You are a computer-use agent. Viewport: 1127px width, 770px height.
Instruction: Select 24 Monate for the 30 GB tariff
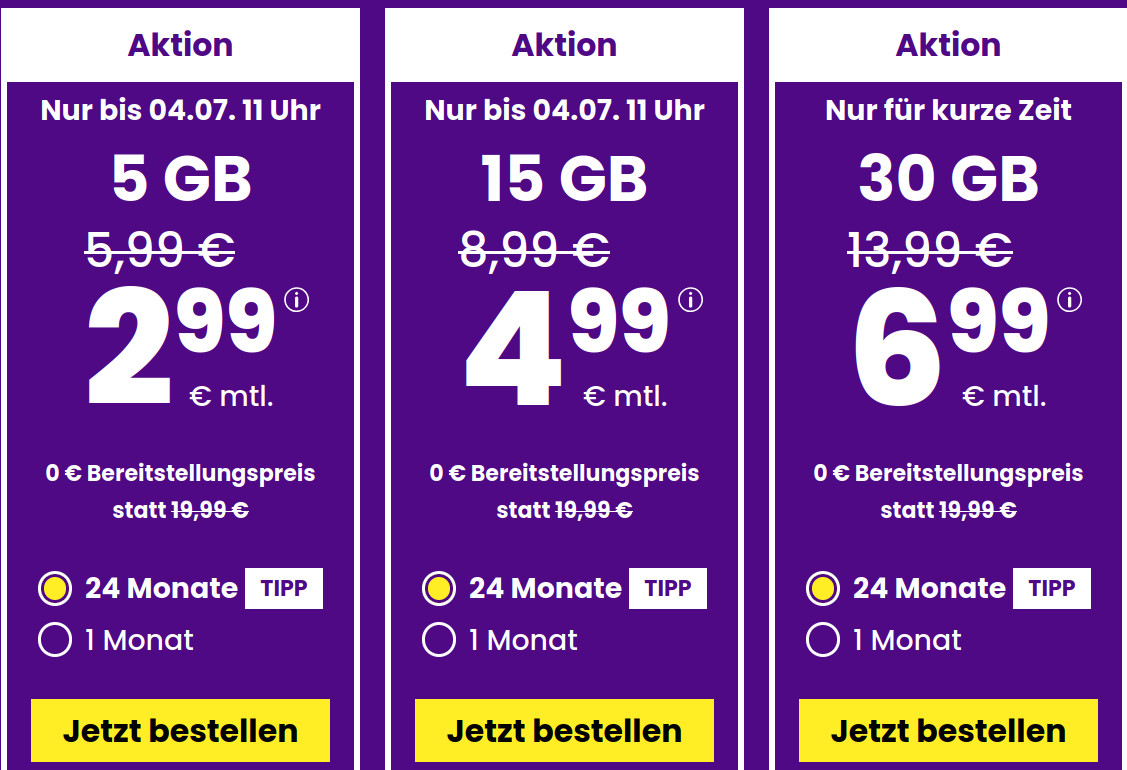pyautogui.click(x=822, y=589)
